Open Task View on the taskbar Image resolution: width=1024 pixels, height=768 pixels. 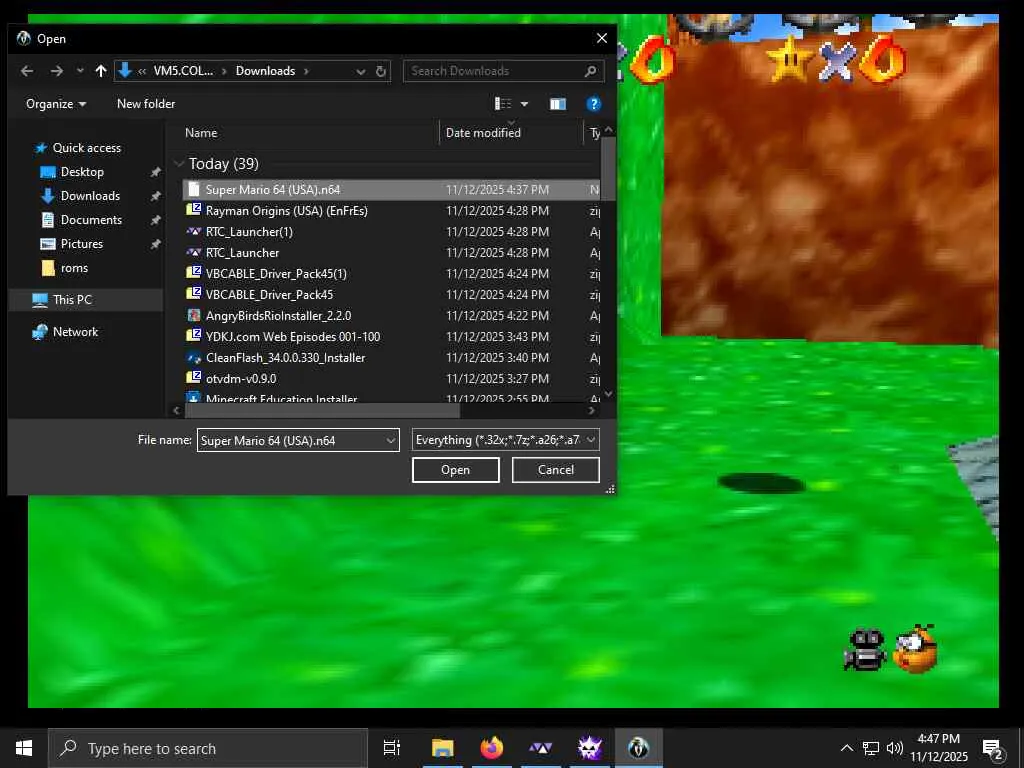[x=392, y=748]
